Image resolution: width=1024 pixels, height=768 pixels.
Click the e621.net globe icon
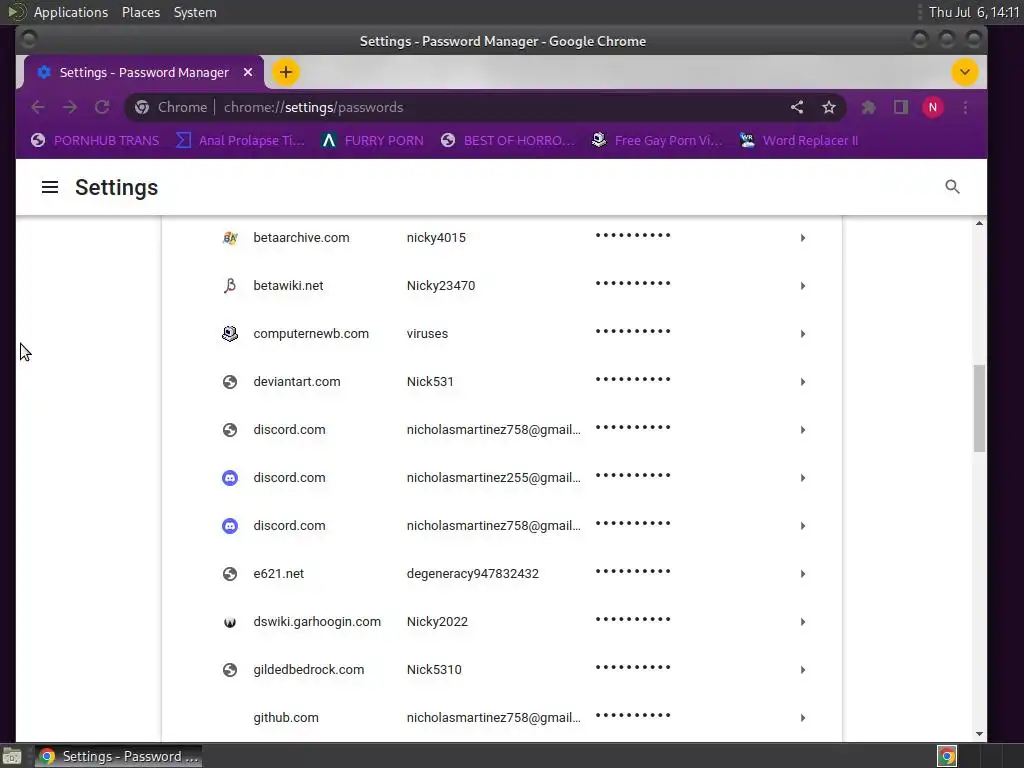(x=230, y=573)
